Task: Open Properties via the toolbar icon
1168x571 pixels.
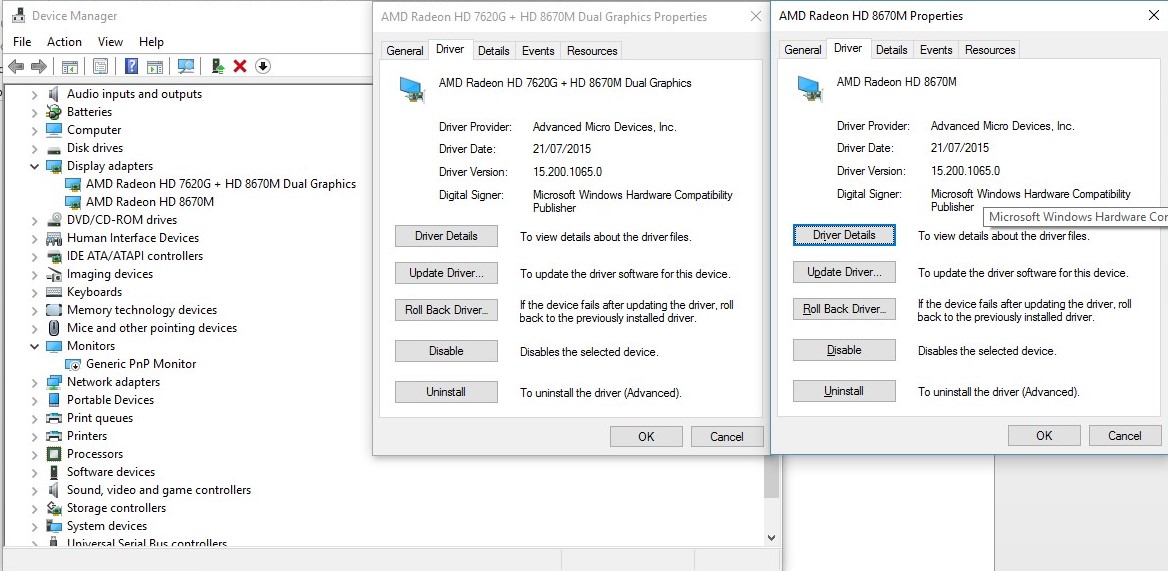Action: click(101, 66)
